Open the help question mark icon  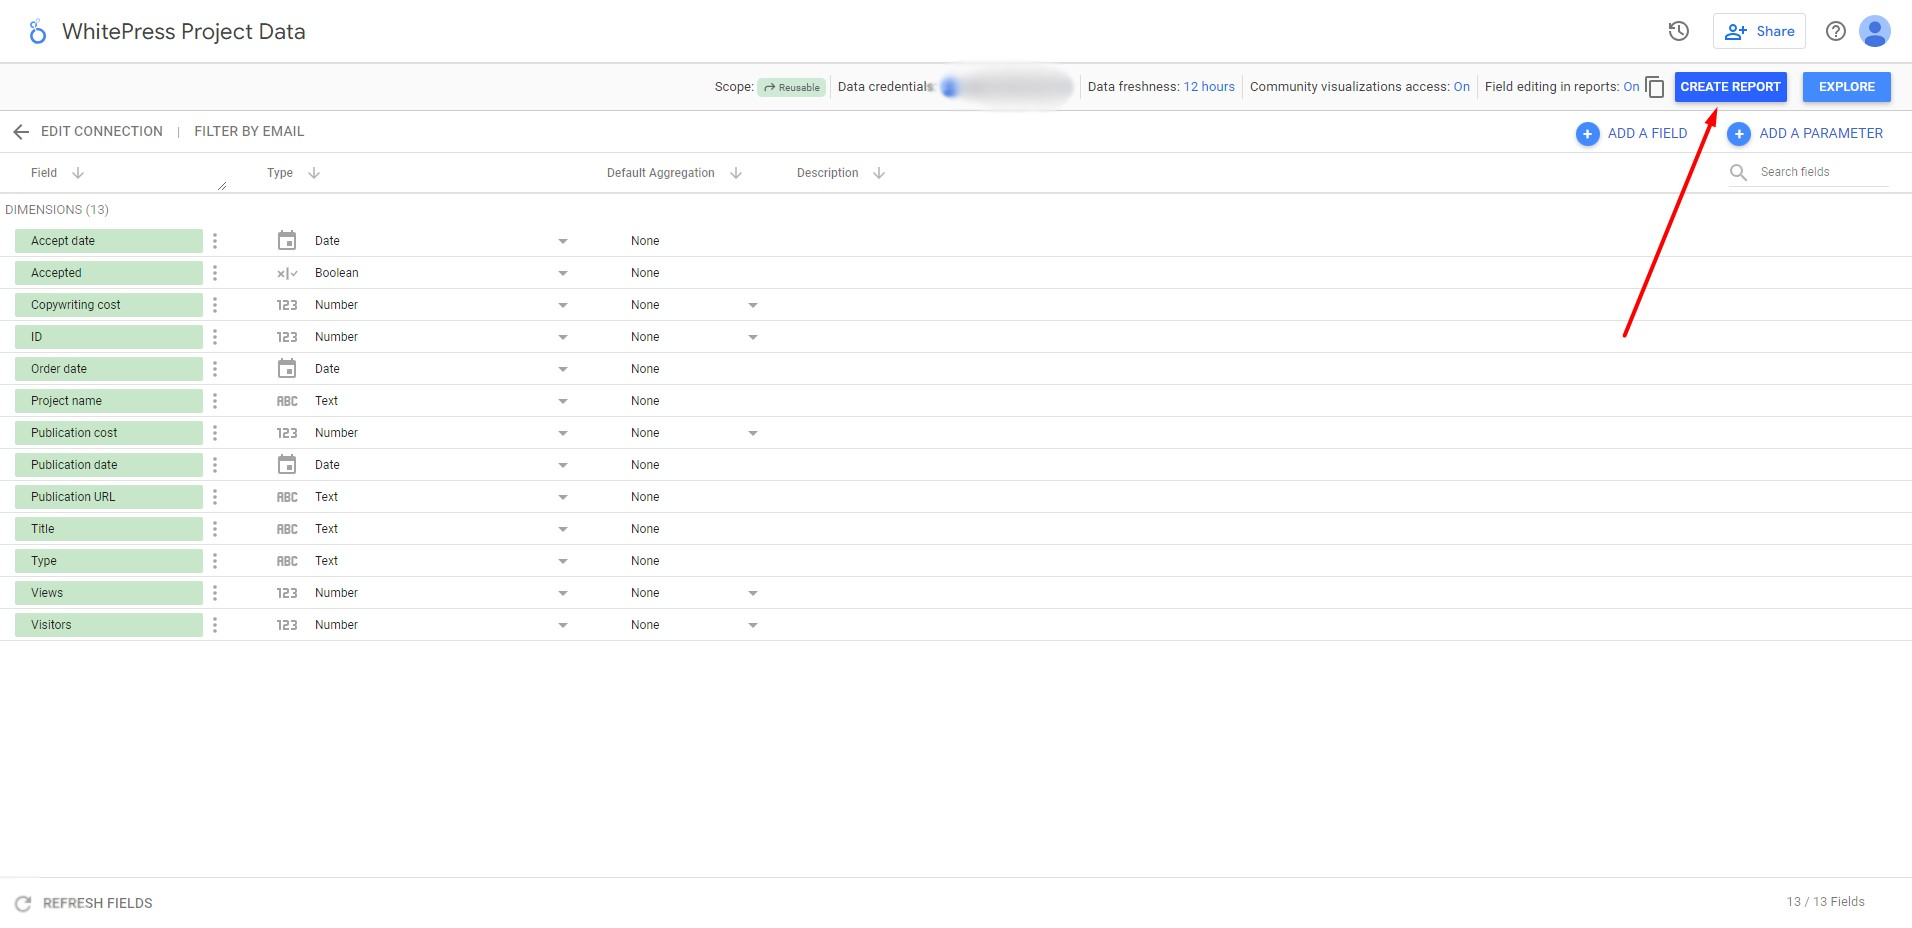(x=1836, y=31)
